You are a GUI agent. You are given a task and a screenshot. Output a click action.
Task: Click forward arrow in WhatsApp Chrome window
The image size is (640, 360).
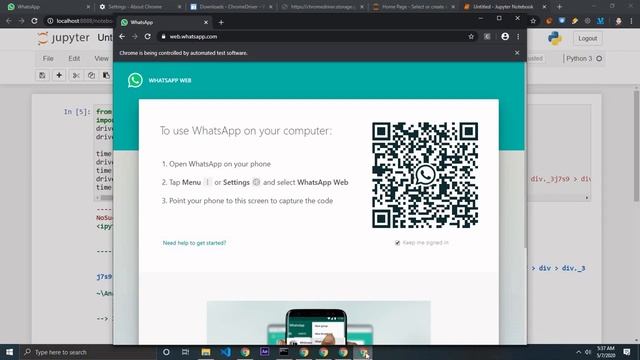coord(135,37)
